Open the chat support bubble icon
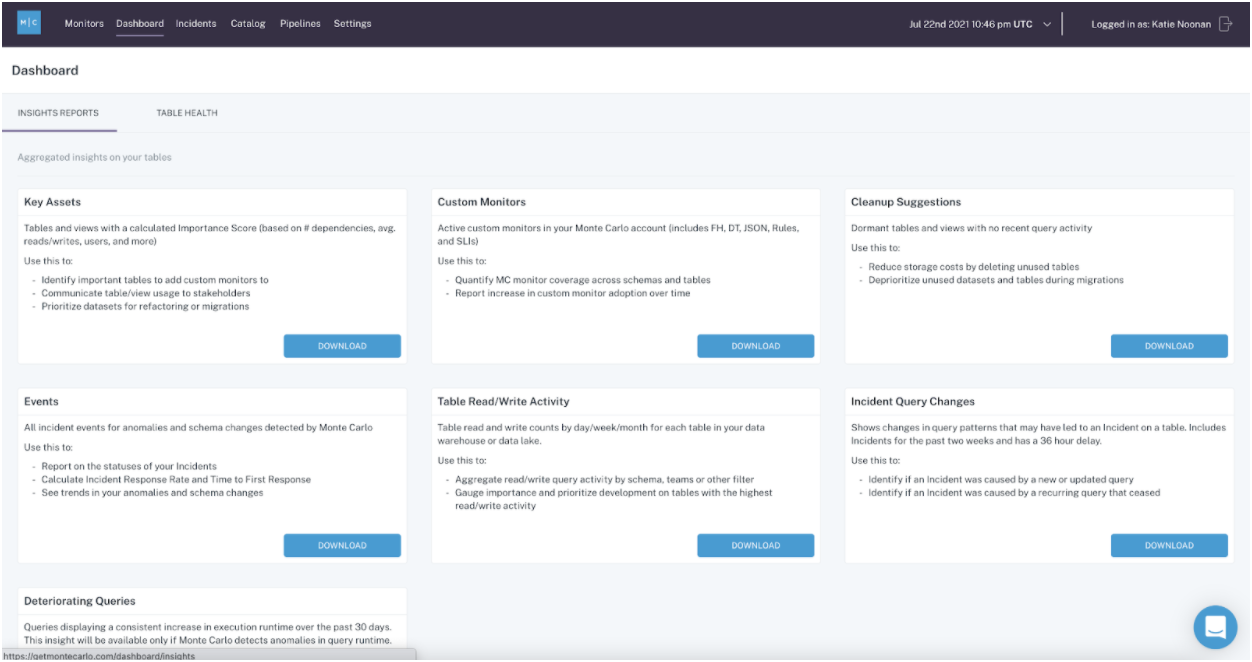The image size is (1252, 662). click(x=1215, y=627)
